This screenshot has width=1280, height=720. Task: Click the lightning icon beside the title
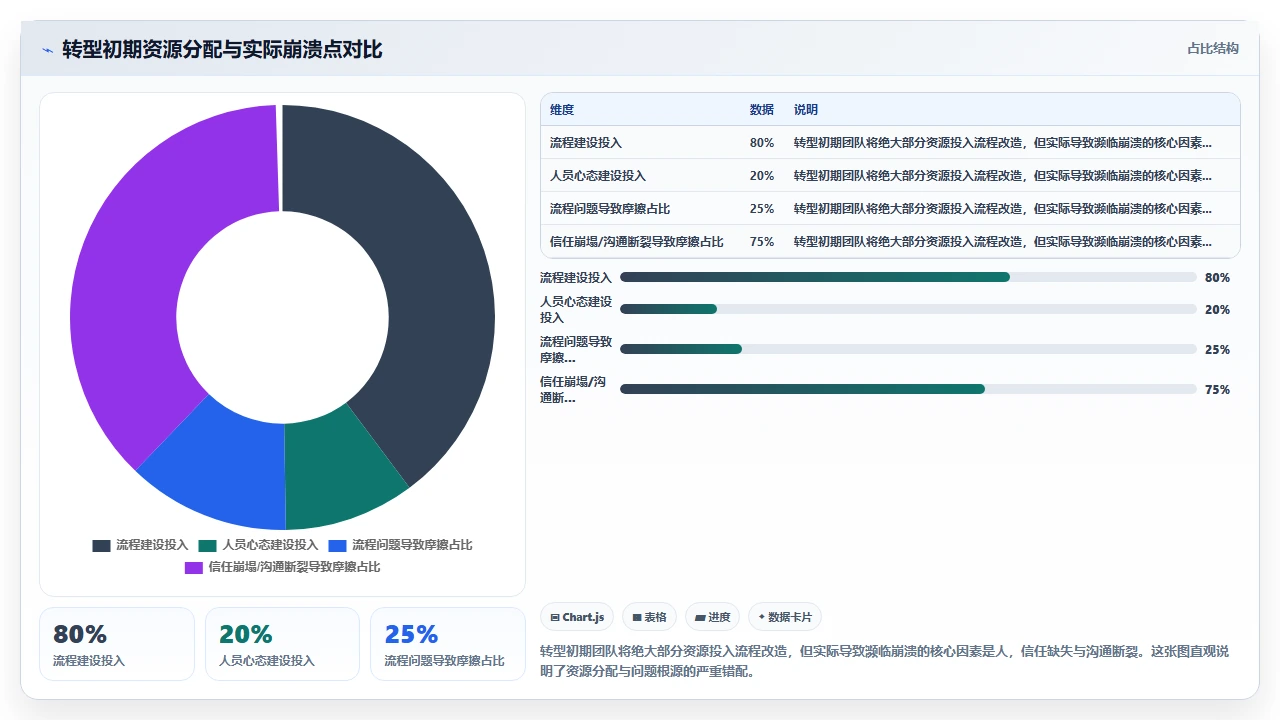pos(48,50)
